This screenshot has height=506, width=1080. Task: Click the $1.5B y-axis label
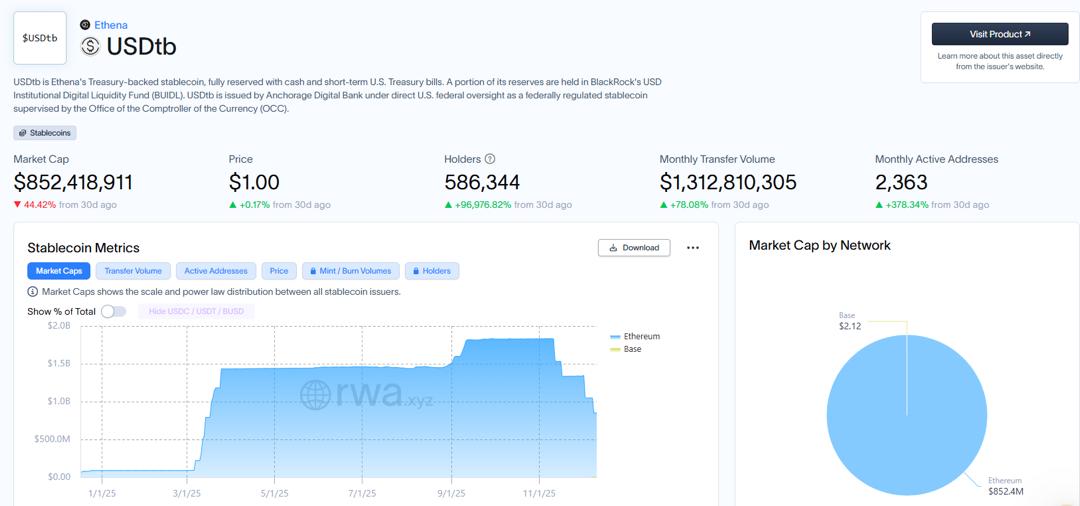coord(59,363)
